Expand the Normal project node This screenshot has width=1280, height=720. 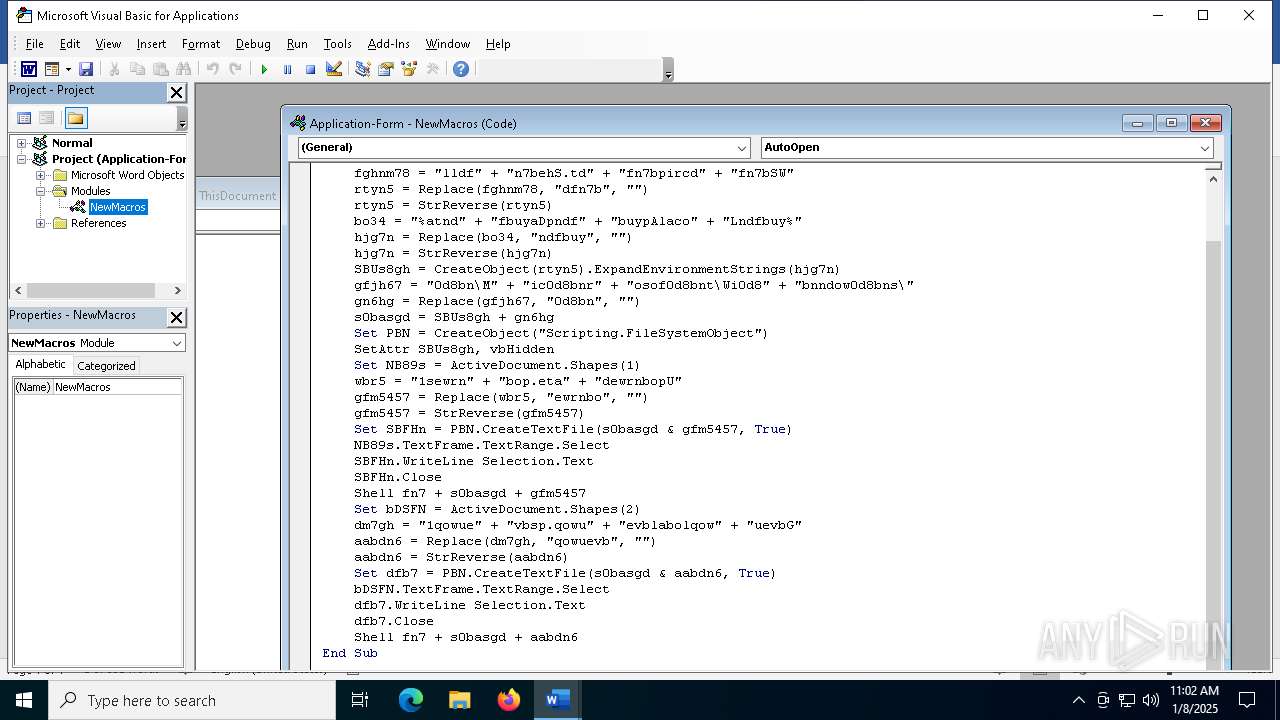(21, 143)
